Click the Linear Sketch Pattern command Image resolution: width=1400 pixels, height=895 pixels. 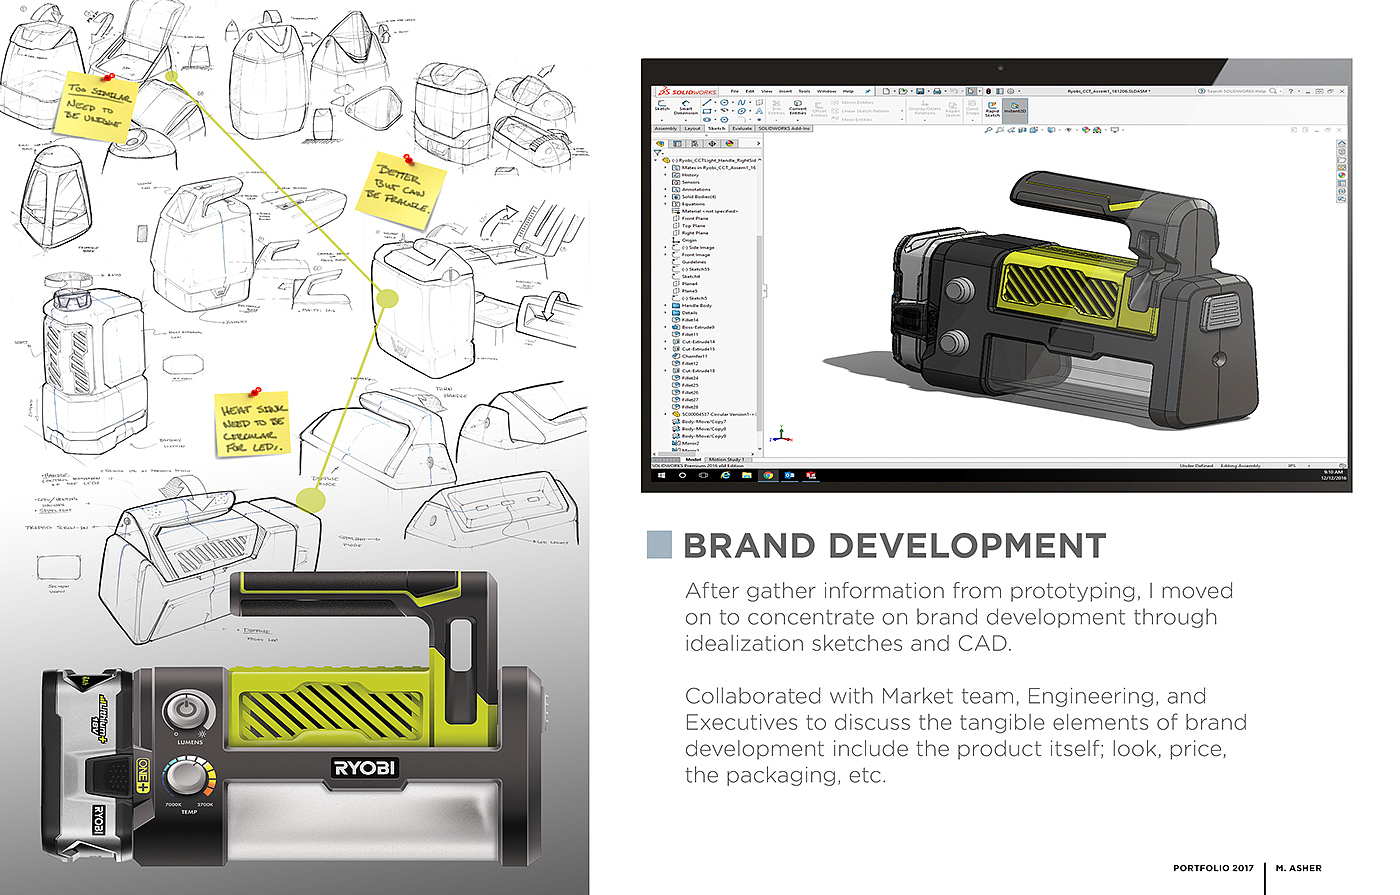point(860,111)
